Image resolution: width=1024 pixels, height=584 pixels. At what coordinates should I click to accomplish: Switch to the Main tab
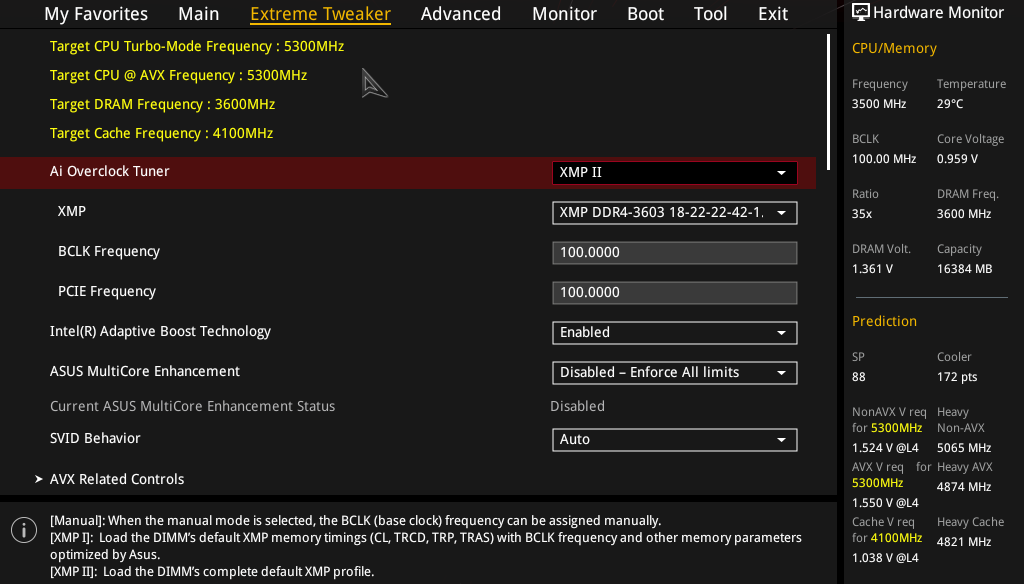199,14
